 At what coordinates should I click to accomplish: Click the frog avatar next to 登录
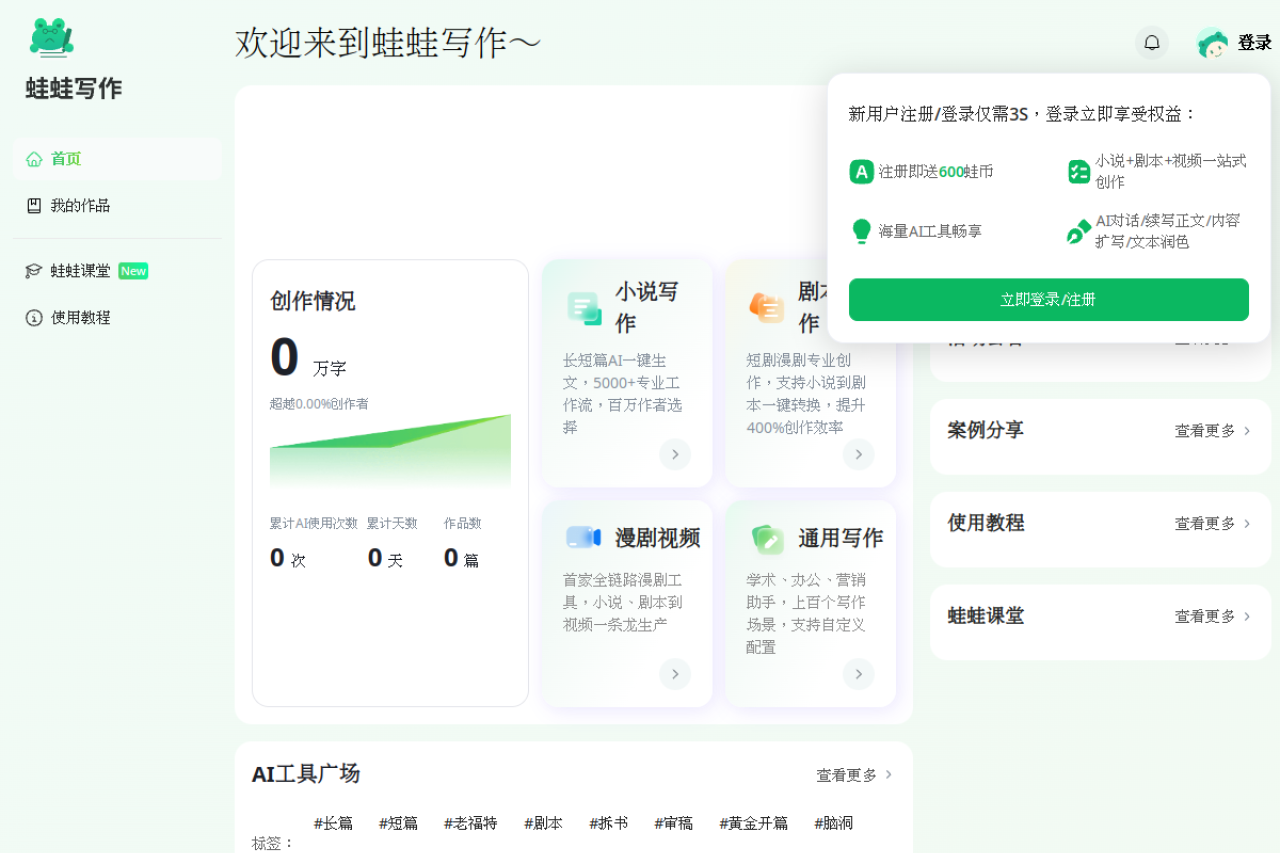pyautogui.click(x=1212, y=43)
